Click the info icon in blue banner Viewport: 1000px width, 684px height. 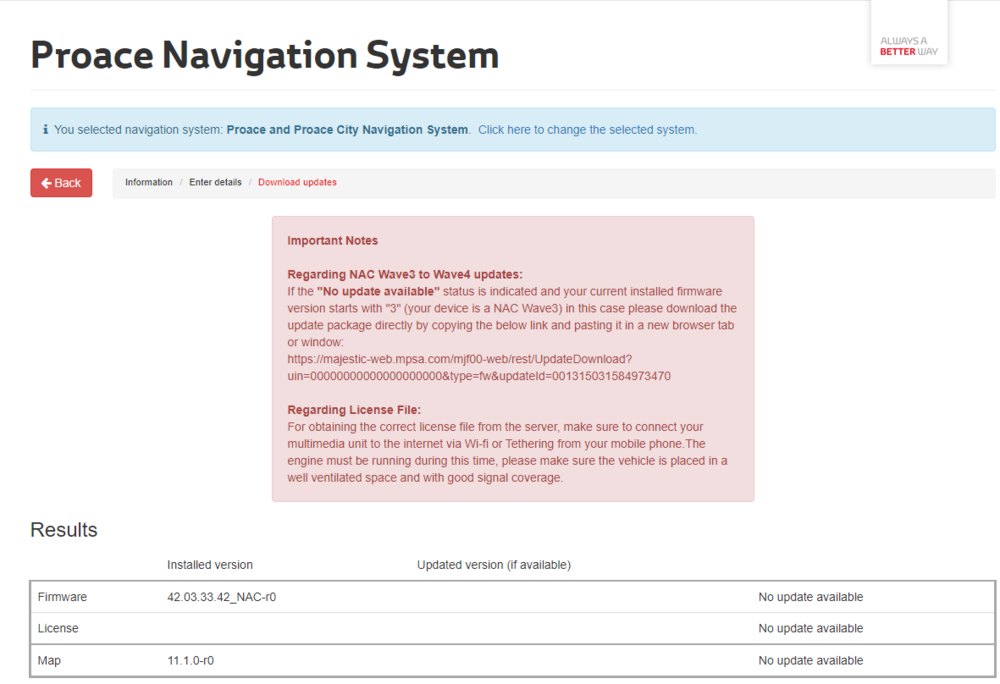click(45, 129)
